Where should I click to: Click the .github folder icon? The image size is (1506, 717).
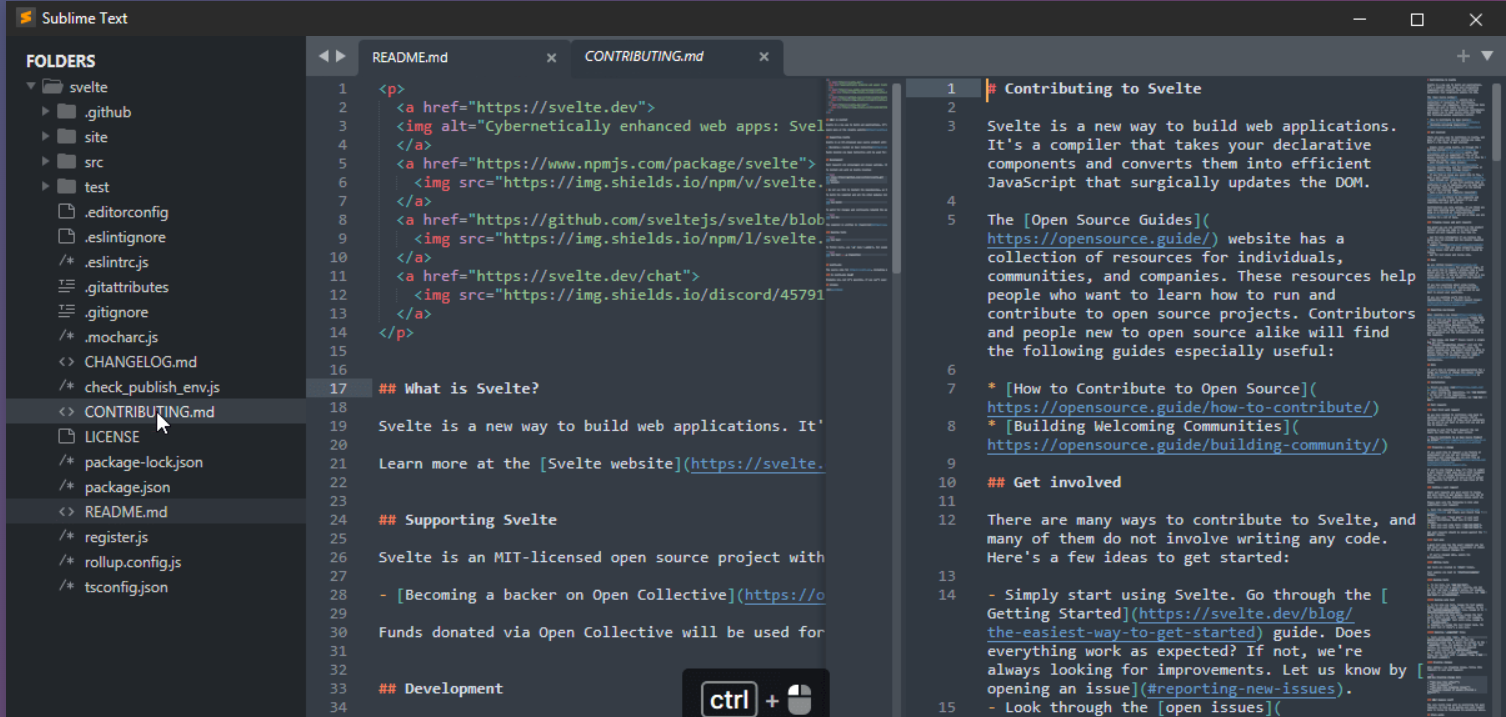(x=67, y=111)
